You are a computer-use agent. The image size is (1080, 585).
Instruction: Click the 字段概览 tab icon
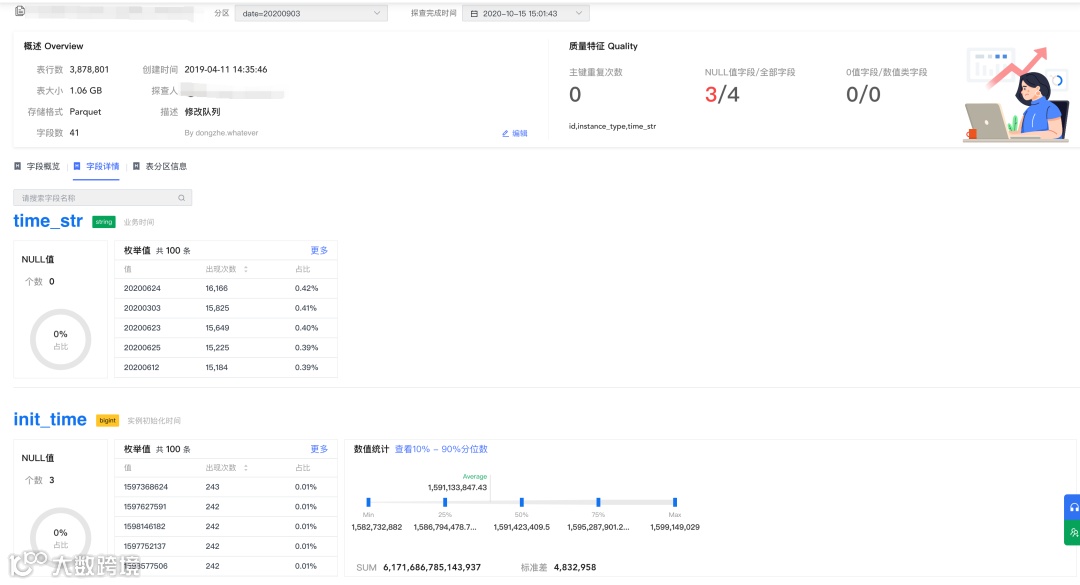[x=18, y=166]
